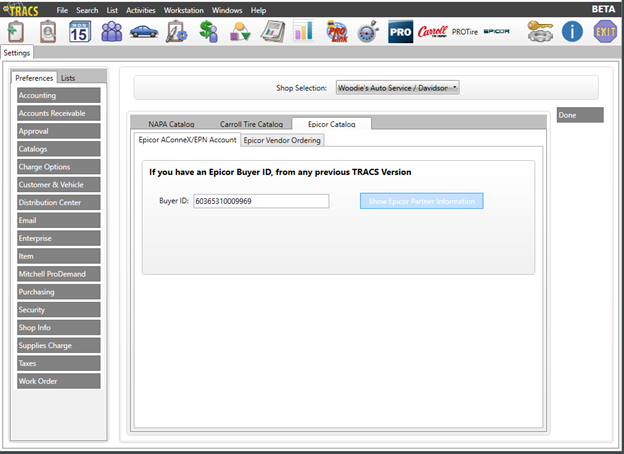Open the blue information icon
The height and width of the screenshot is (454, 624).
(x=572, y=31)
